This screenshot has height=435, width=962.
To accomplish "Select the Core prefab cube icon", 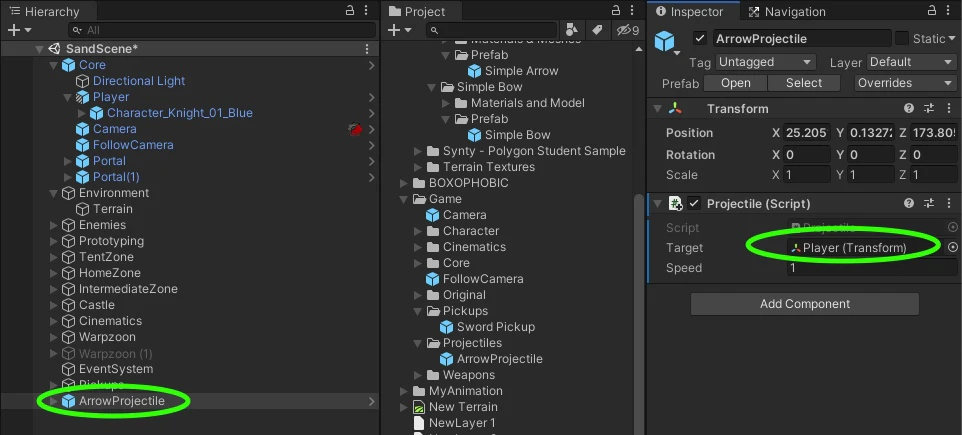I will tap(68, 65).
